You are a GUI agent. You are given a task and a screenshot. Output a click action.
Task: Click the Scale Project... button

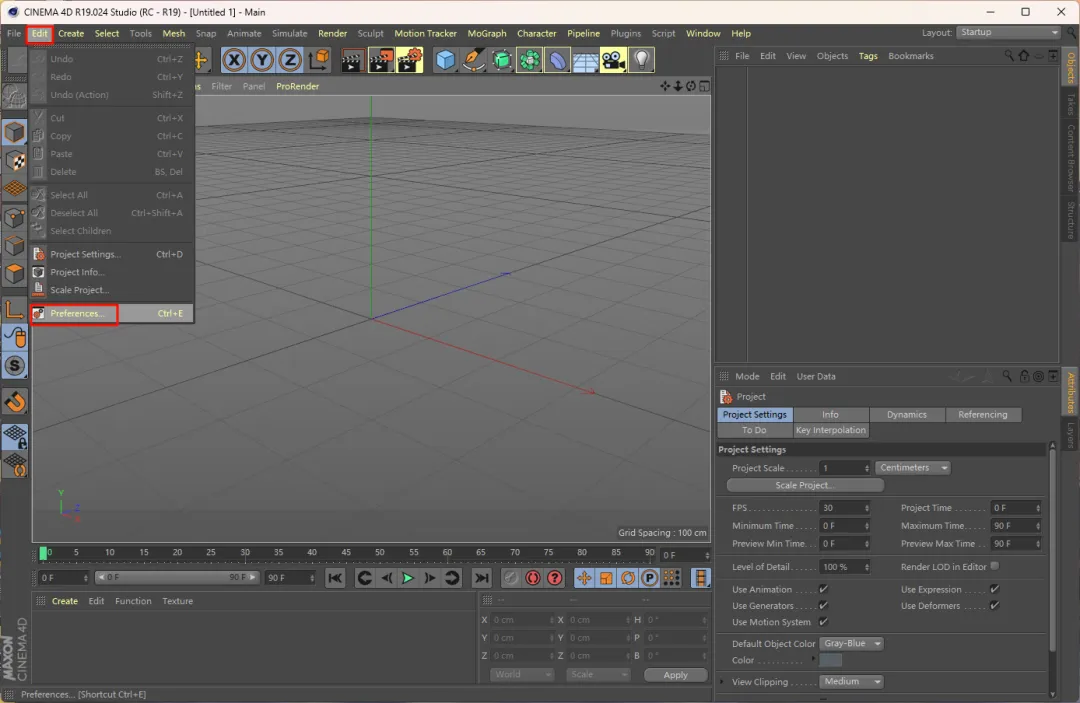[805, 485]
